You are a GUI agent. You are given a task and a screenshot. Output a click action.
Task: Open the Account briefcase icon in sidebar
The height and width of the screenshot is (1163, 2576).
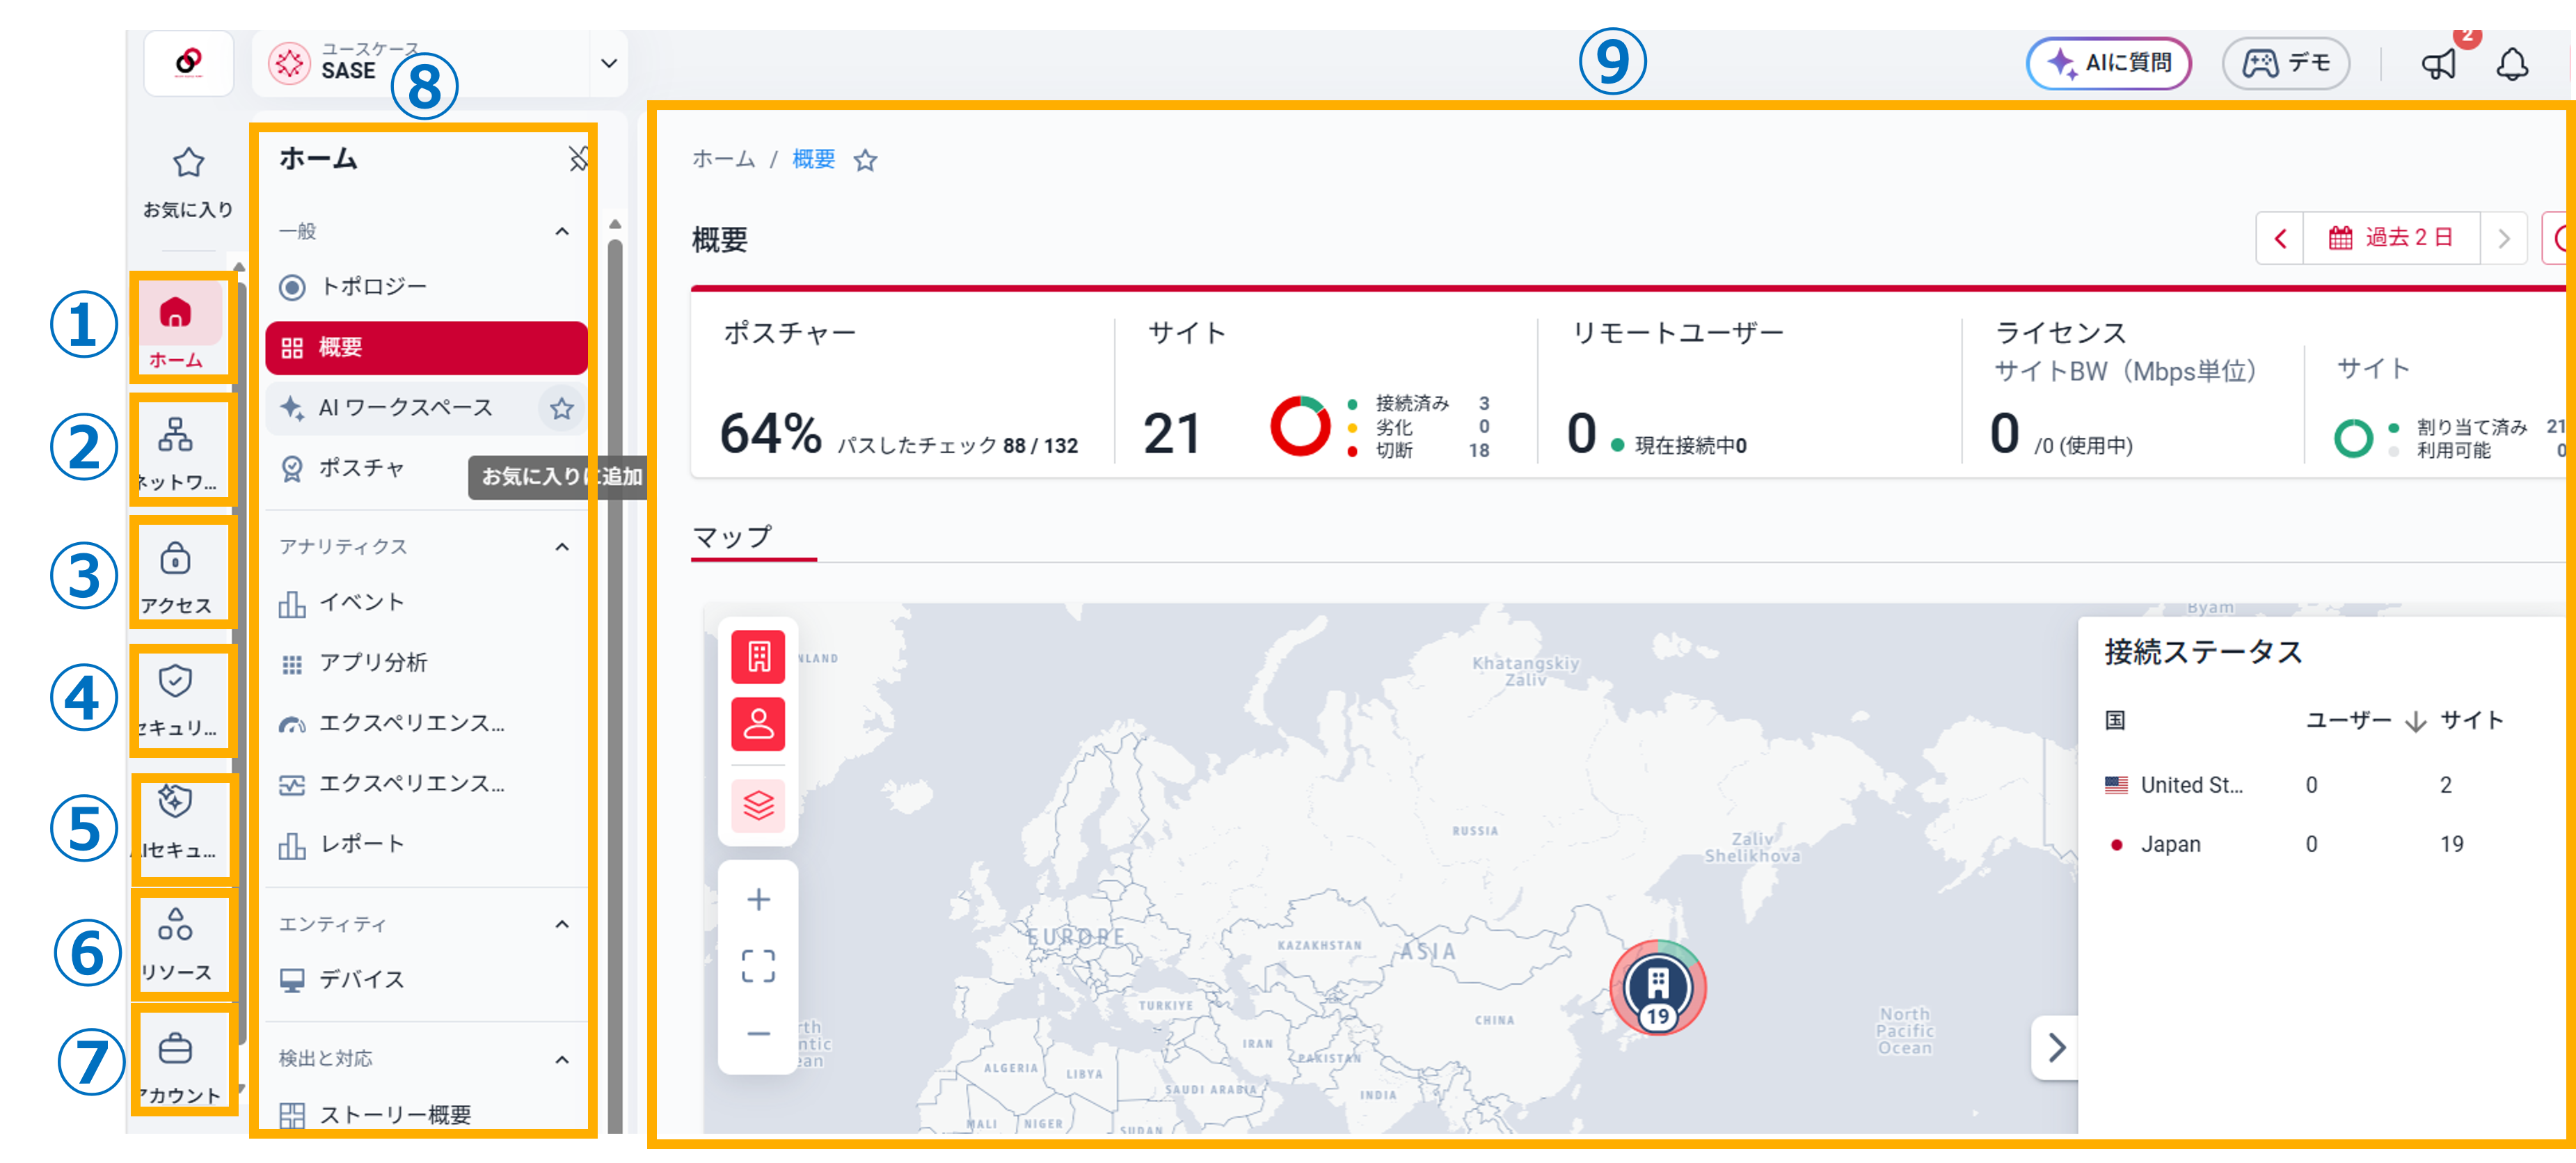point(176,1064)
